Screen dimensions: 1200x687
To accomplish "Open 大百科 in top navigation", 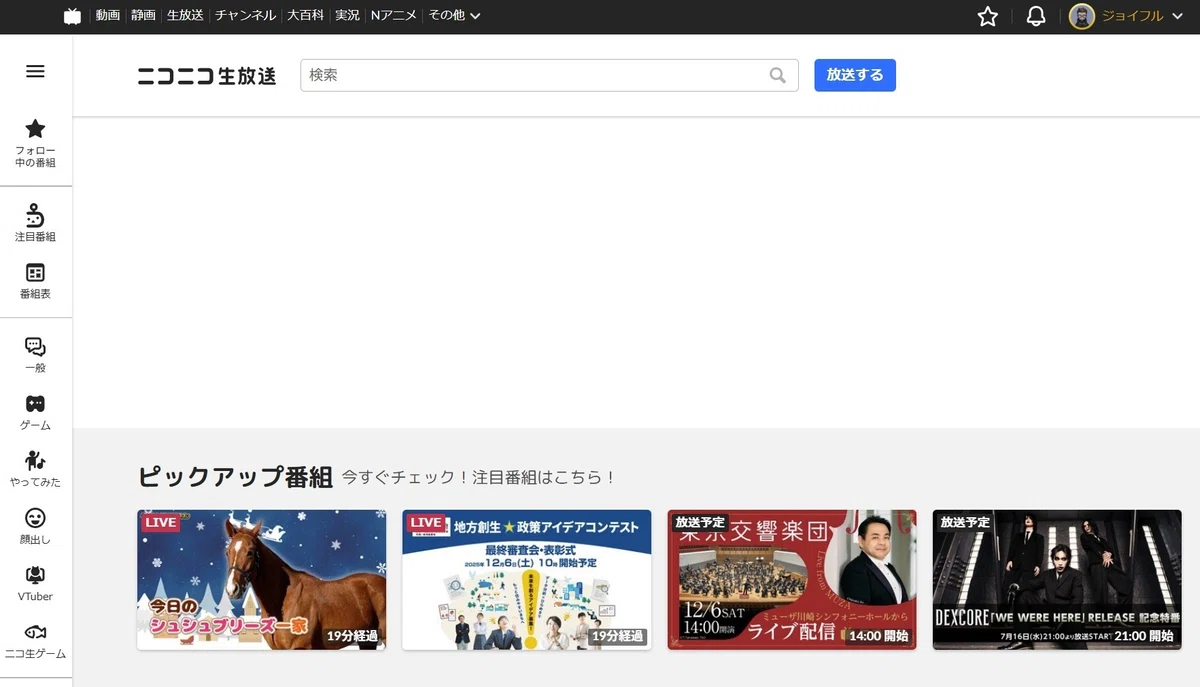I will (305, 16).
